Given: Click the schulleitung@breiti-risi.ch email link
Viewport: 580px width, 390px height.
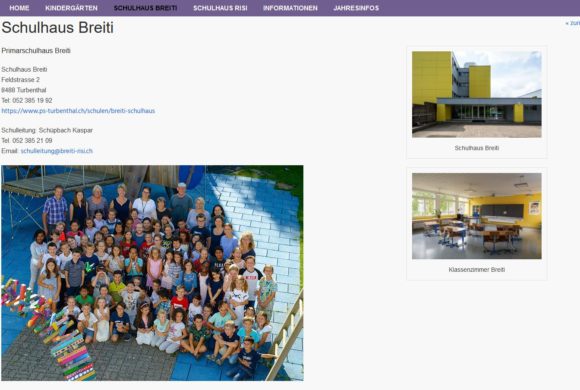Looking at the screenshot, I should 57,151.
